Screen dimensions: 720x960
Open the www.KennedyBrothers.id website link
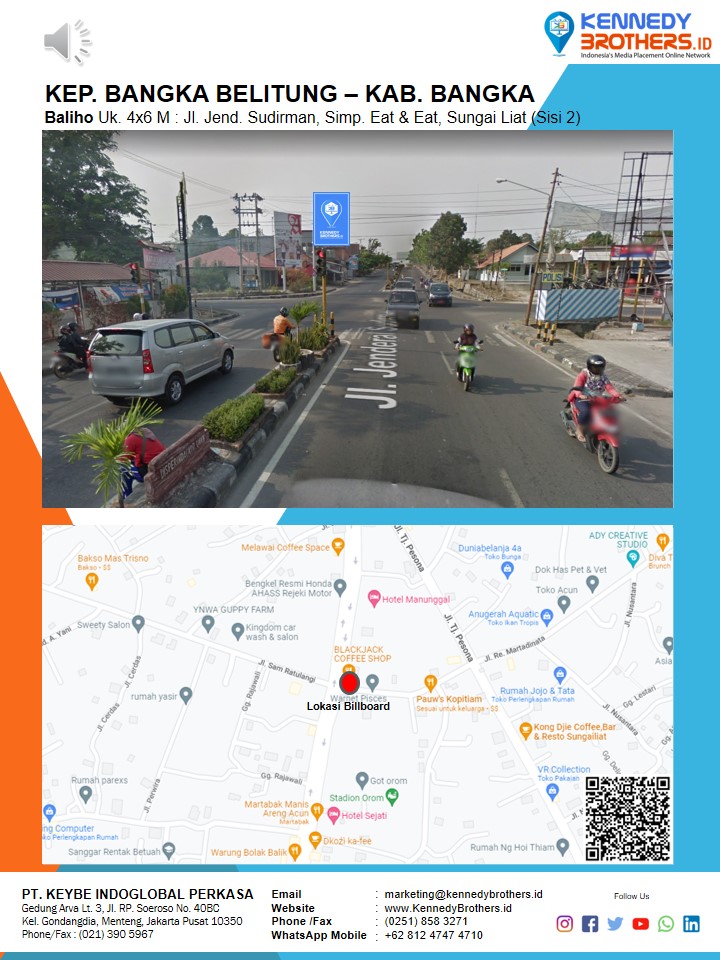point(448,908)
